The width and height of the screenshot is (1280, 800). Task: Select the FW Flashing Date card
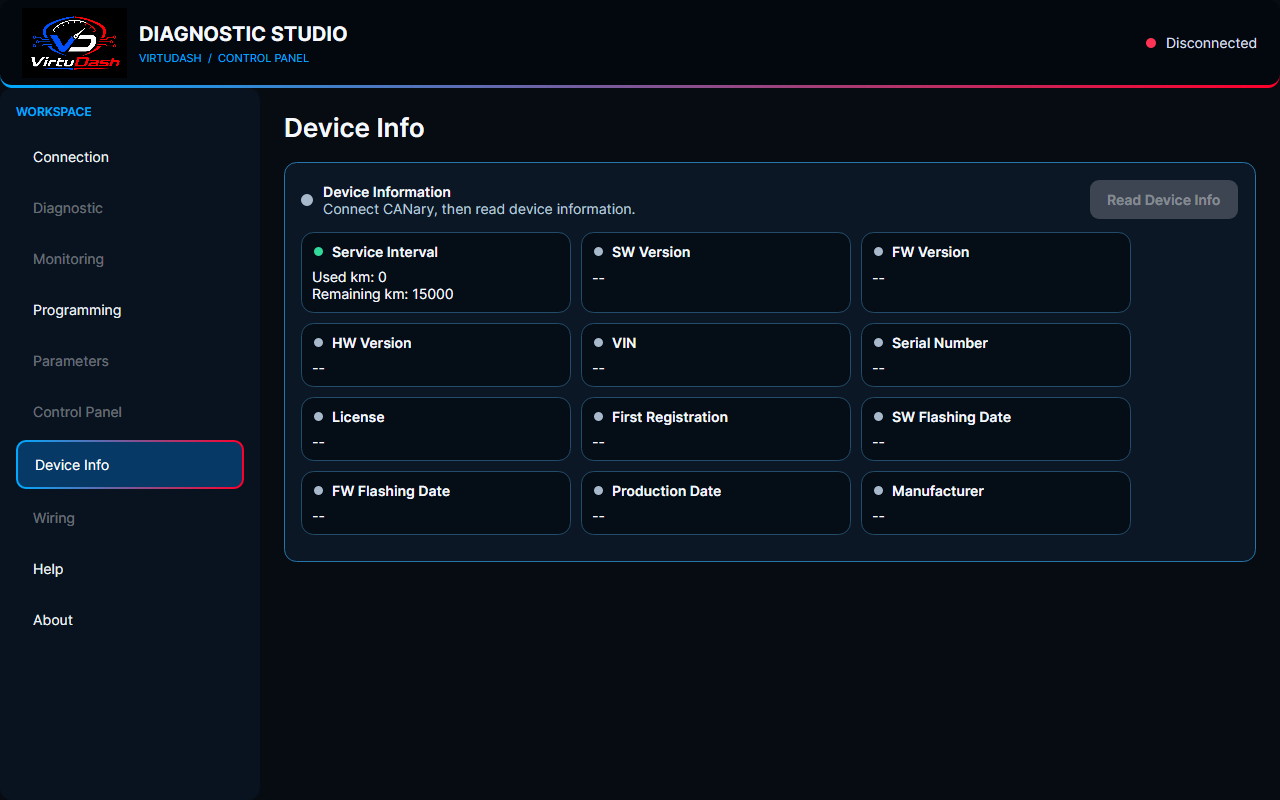tap(436, 503)
